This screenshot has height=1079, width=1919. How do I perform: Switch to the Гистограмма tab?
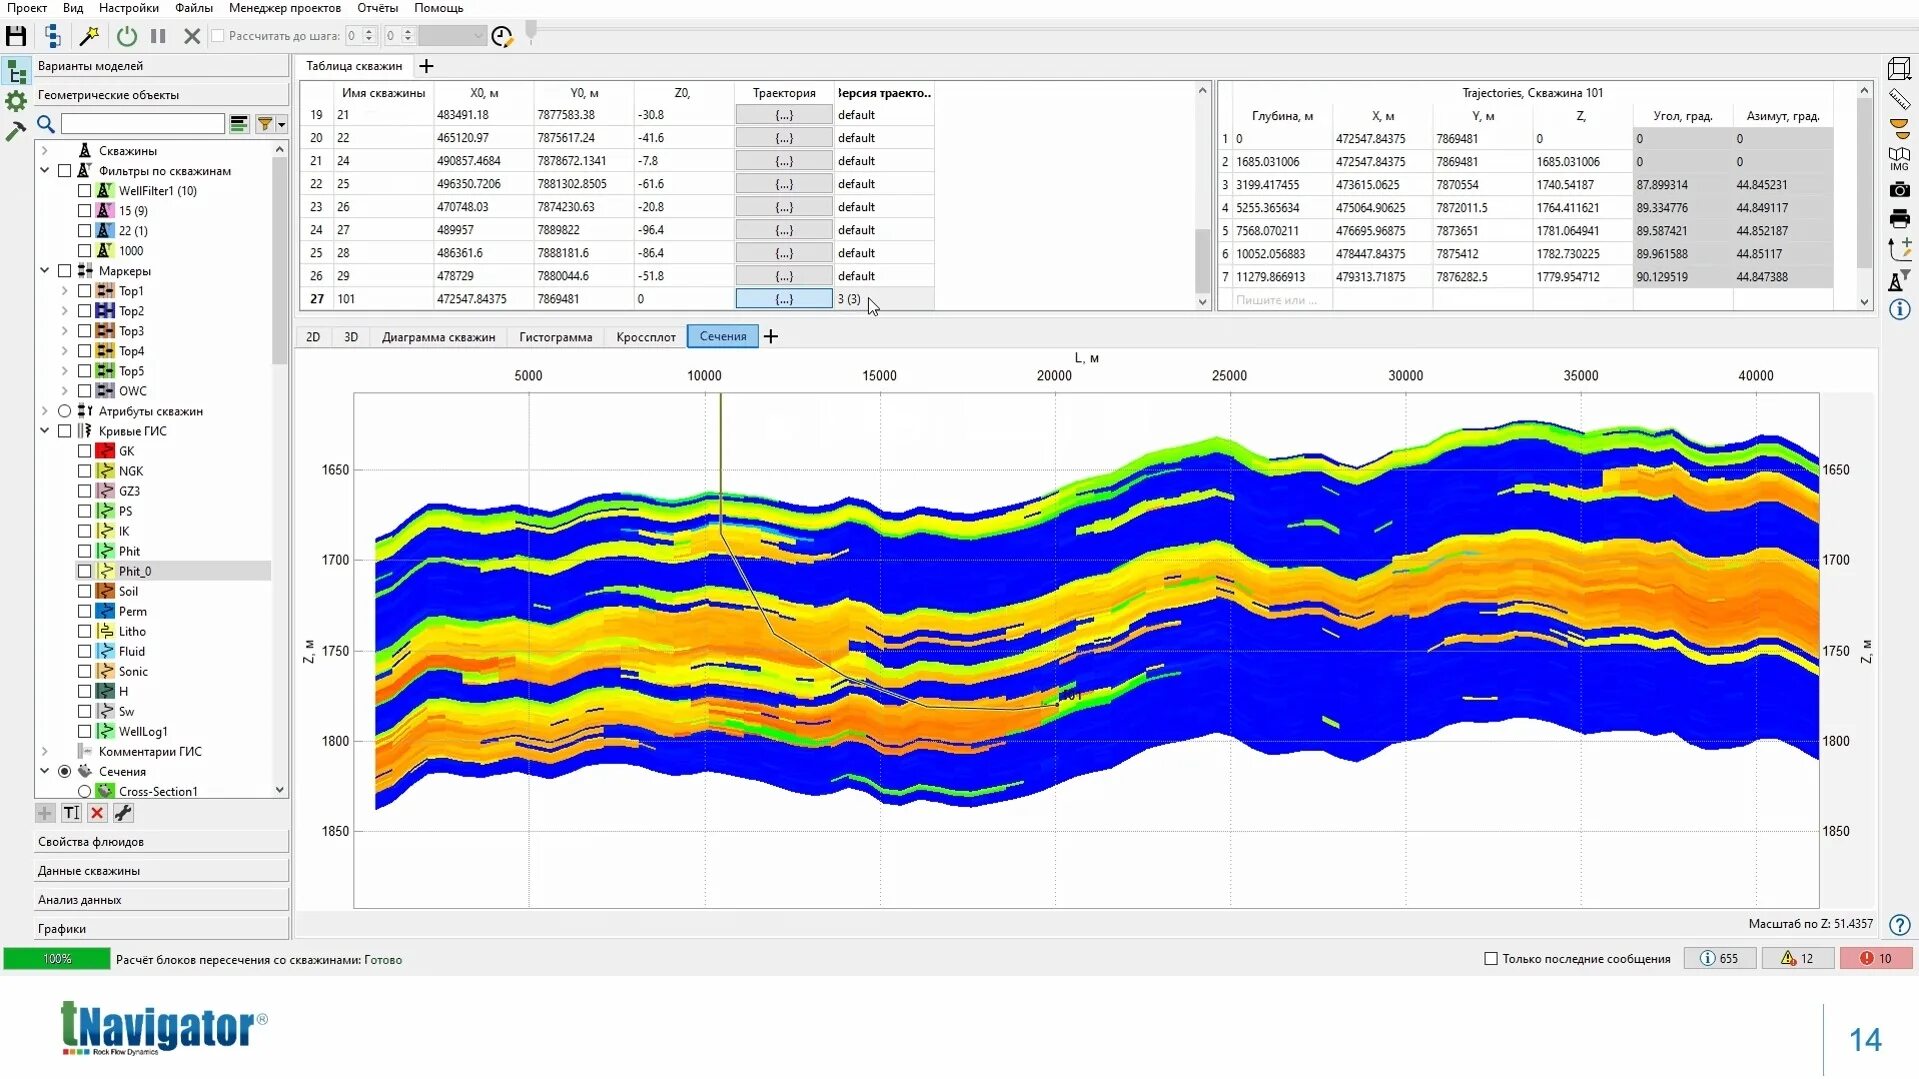(556, 337)
